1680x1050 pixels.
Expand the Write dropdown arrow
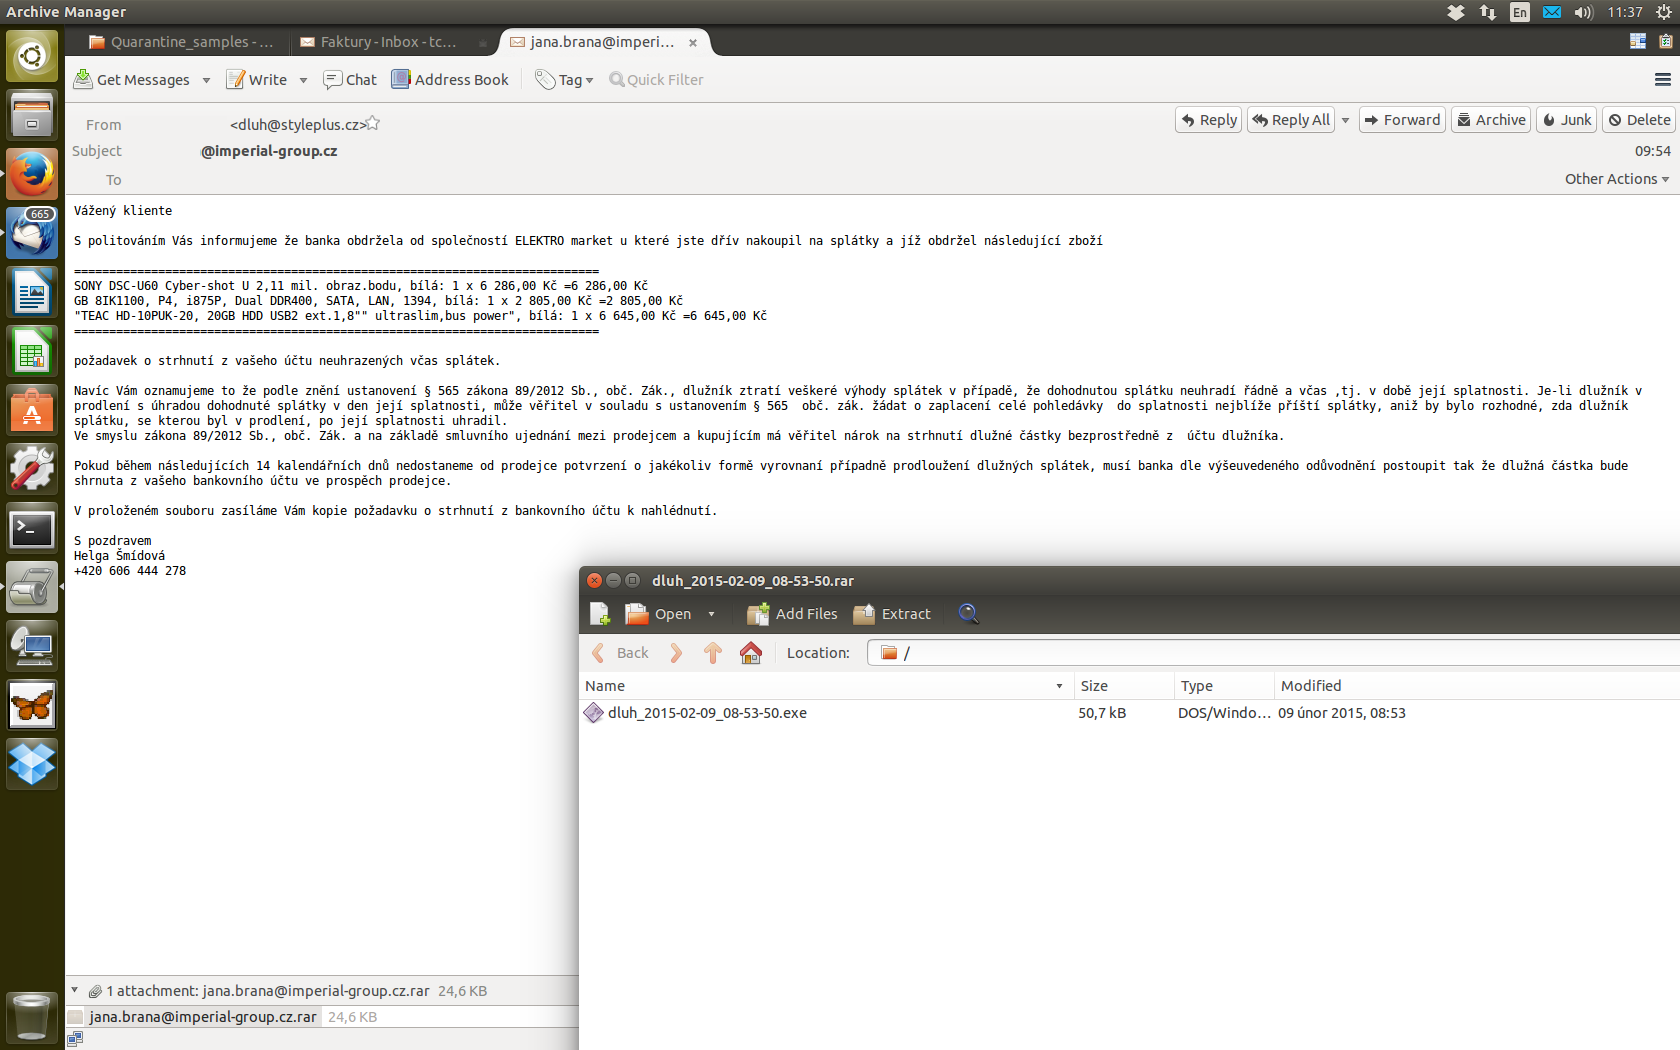(303, 80)
